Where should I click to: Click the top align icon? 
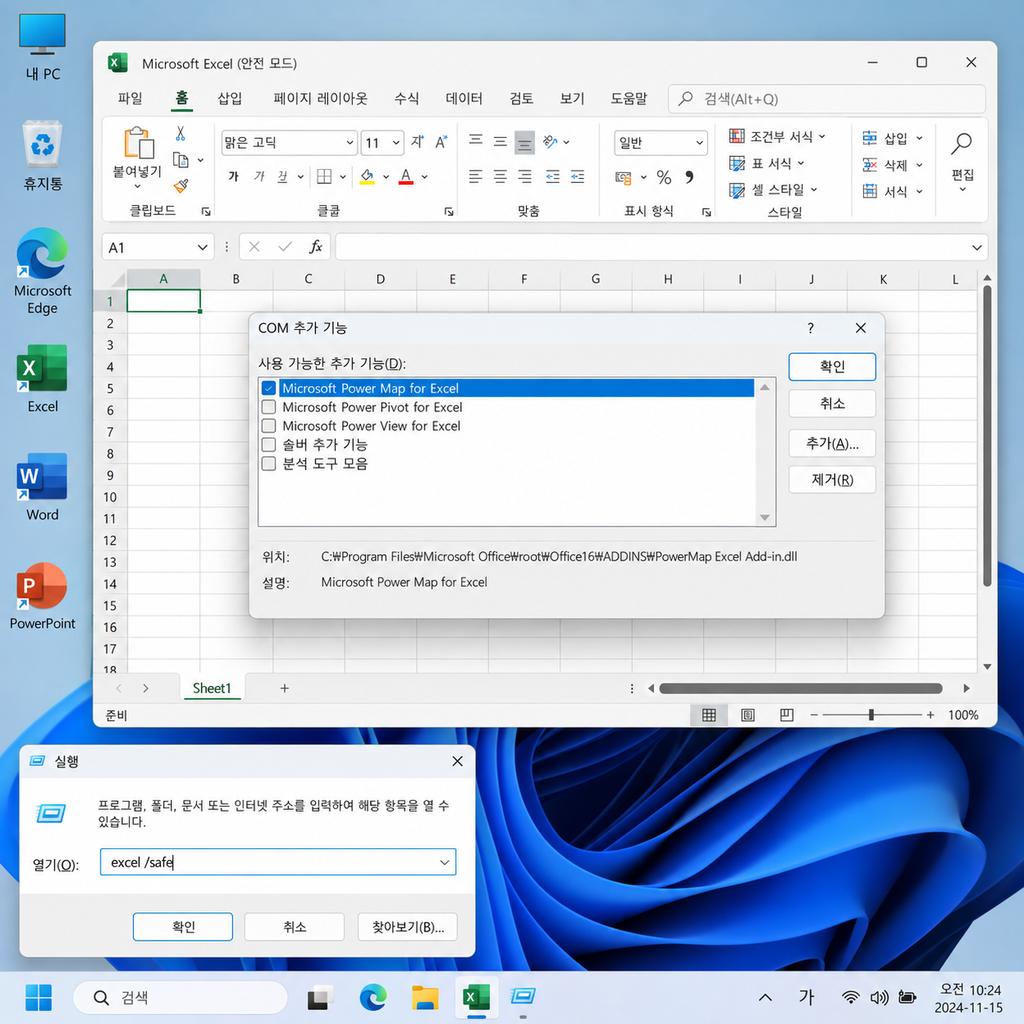(476, 141)
